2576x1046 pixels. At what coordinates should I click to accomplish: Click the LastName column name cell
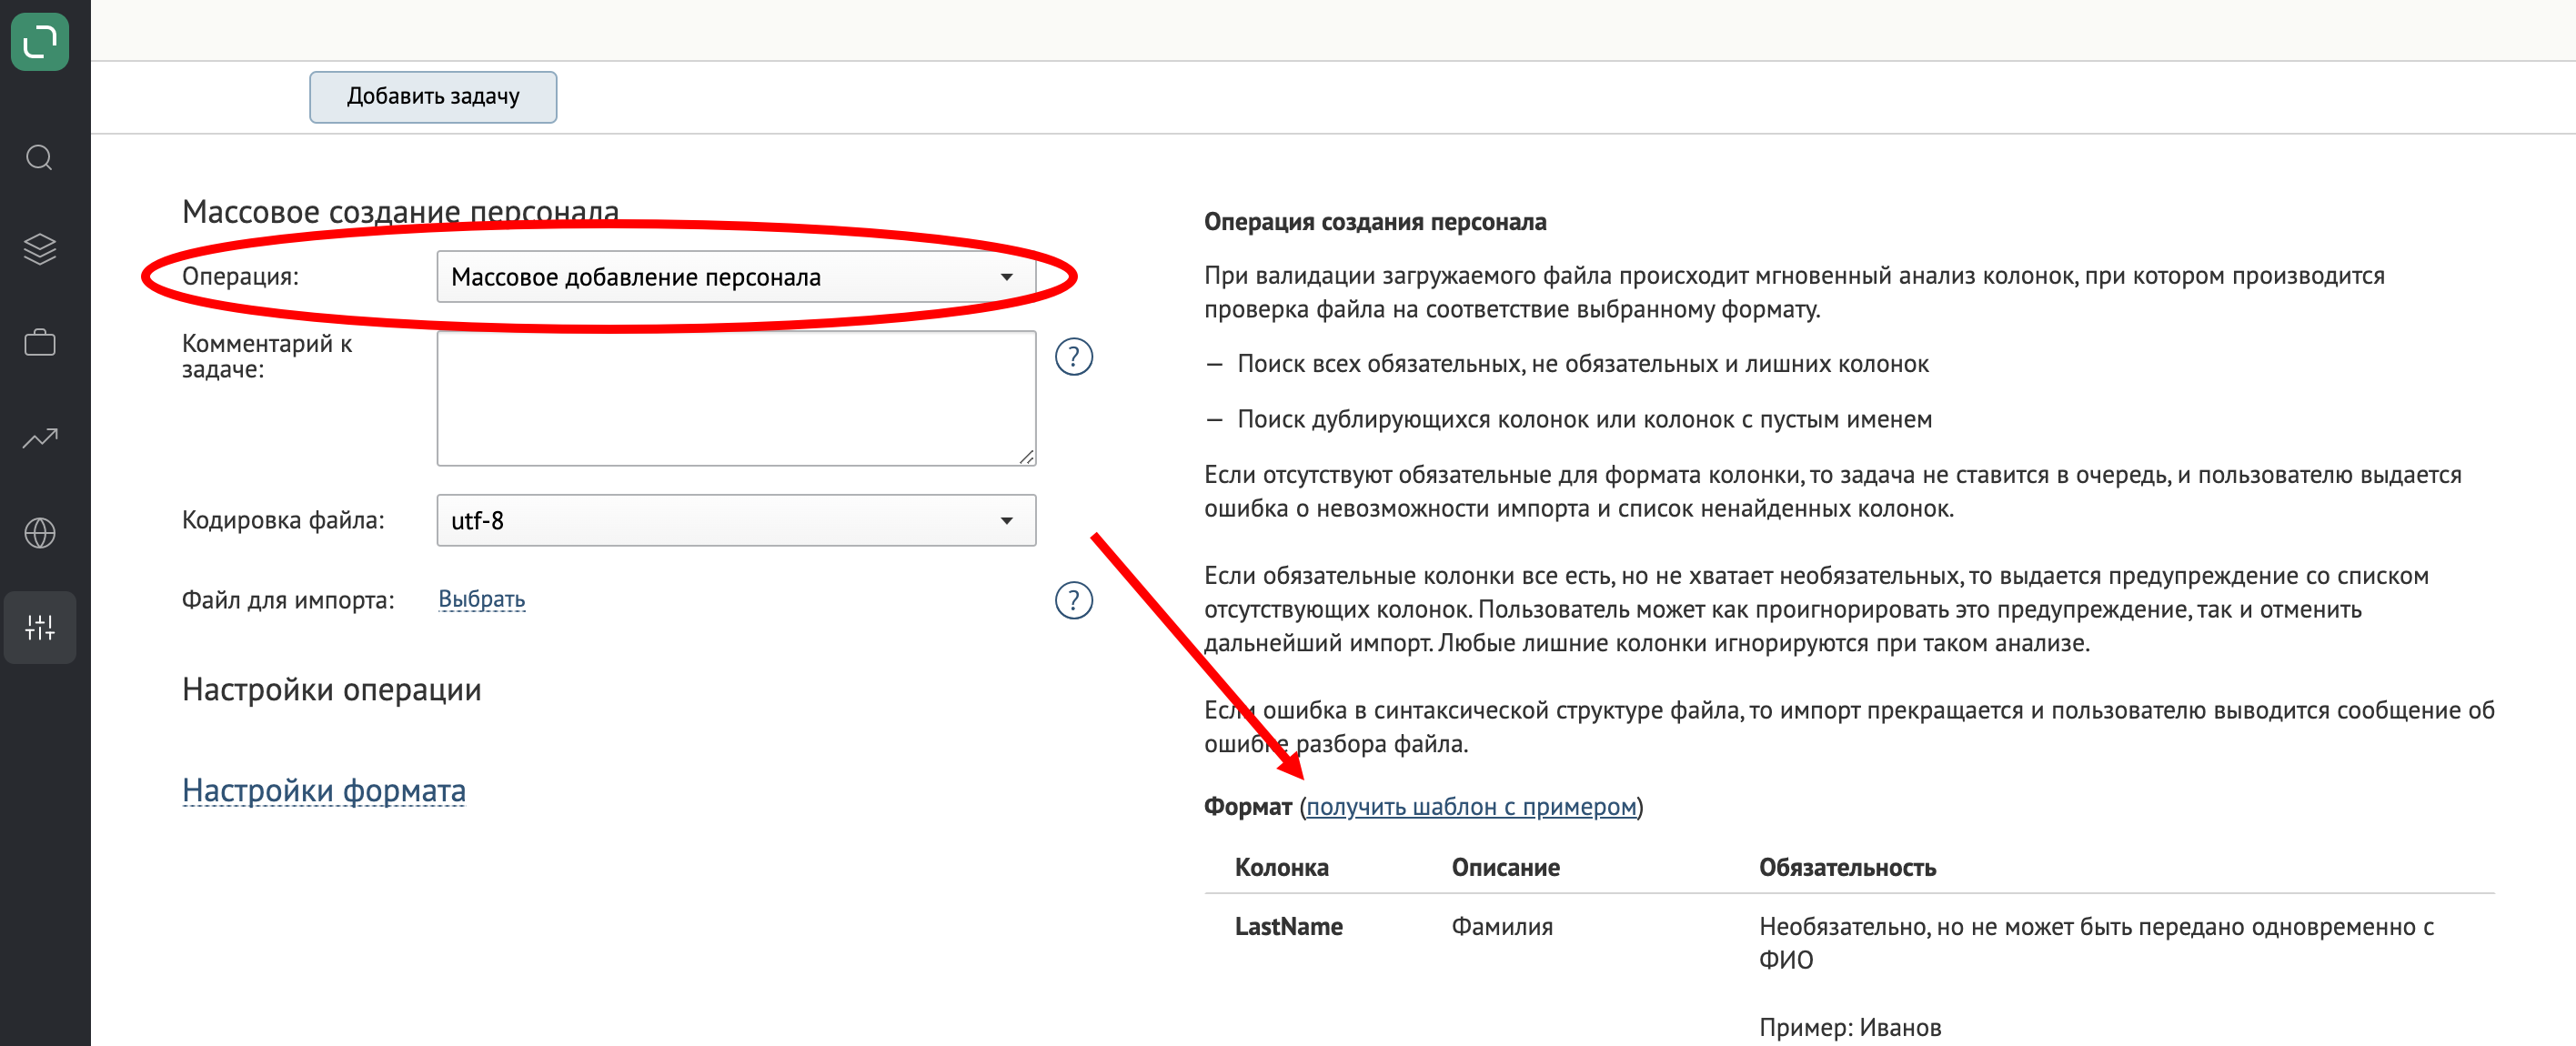click(x=1288, y=926)
